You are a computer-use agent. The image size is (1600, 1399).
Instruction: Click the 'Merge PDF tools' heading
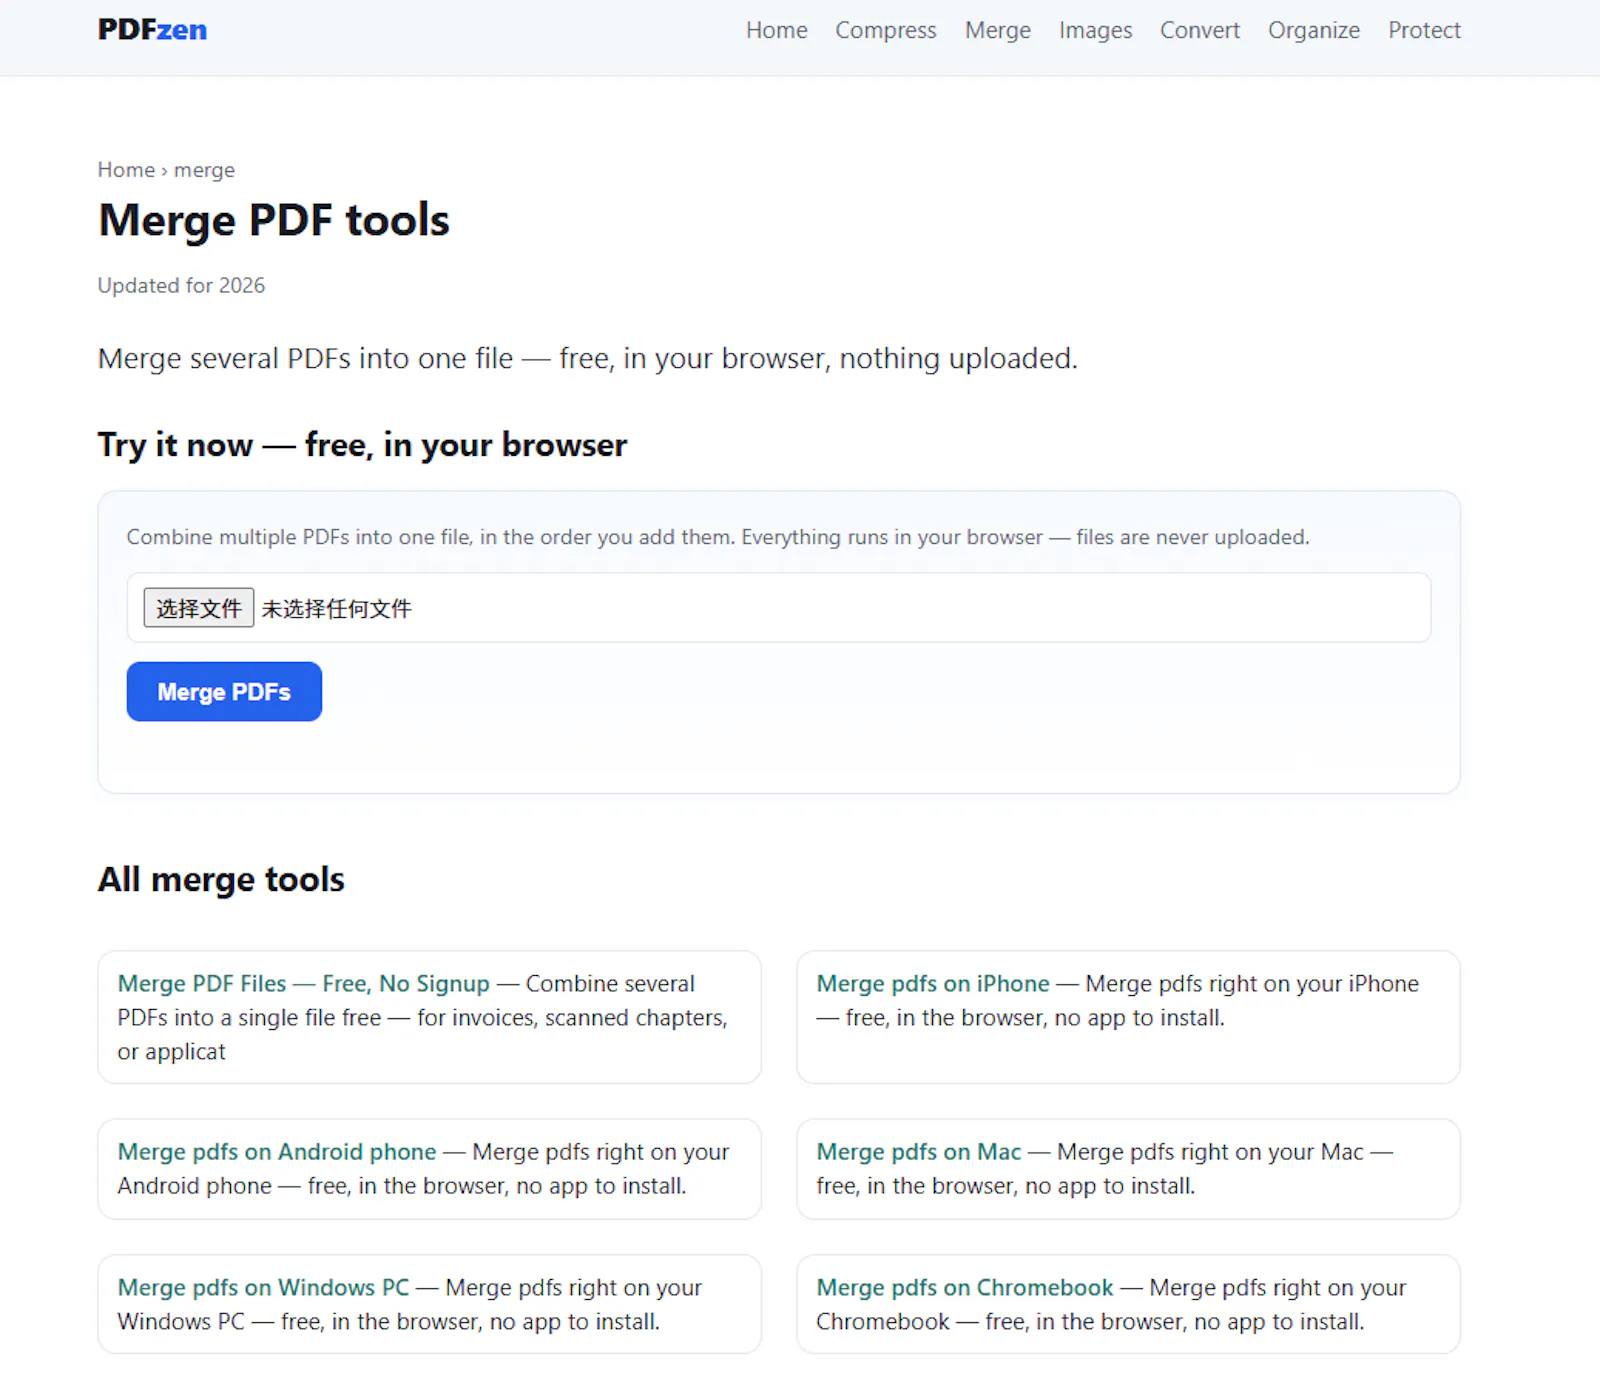[274, 220]
